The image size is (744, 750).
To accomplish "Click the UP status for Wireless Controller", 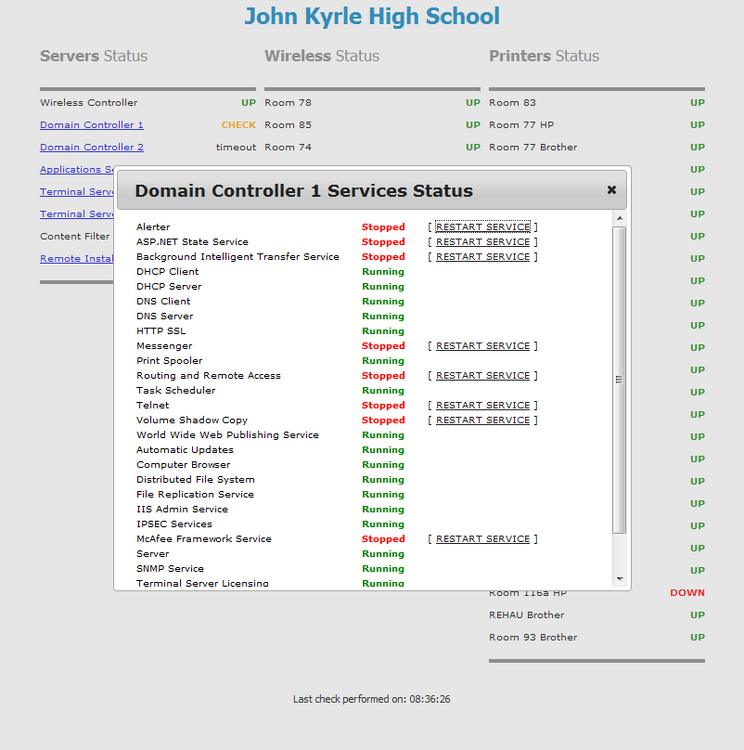I will (x=248, y=102).
